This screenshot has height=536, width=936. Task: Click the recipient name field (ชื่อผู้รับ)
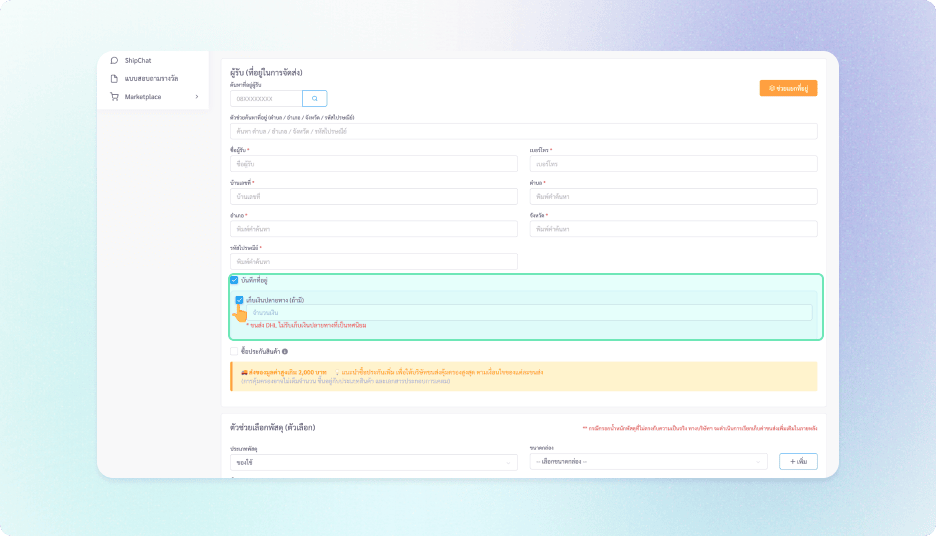[374, 164]
